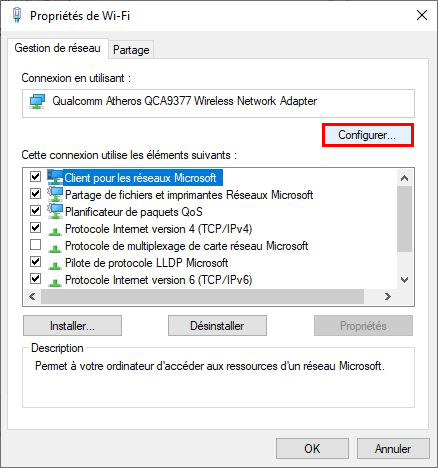Screen dimensions: 438x468
Task: Uncheck Protocole Internet version 6 checkbox
Action: [x=35, y=278]
